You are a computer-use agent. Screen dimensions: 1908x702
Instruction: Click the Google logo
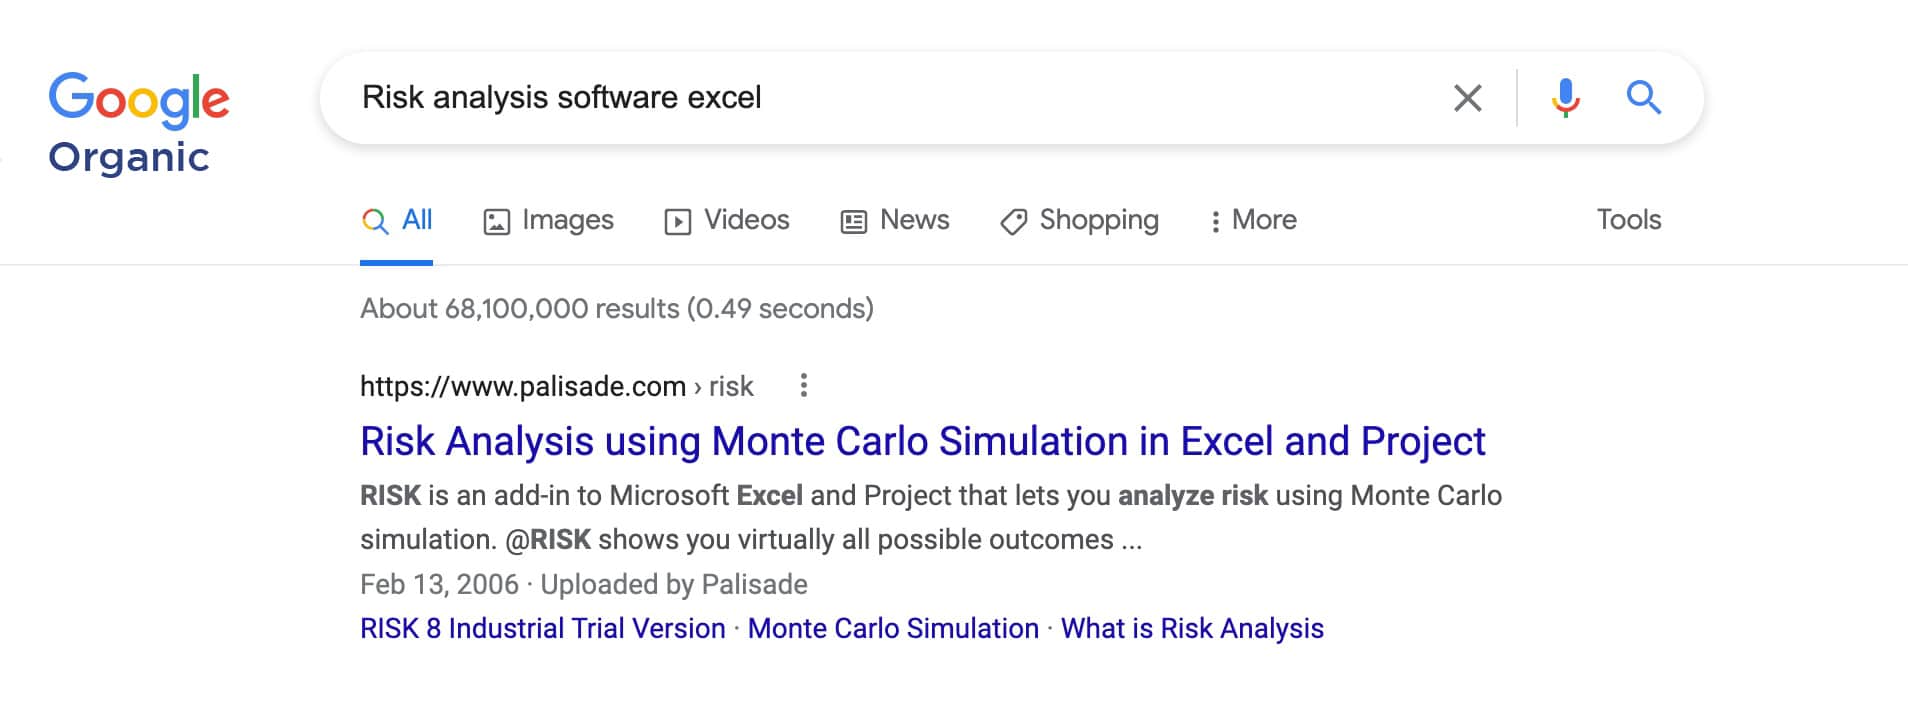coord(139,99)
